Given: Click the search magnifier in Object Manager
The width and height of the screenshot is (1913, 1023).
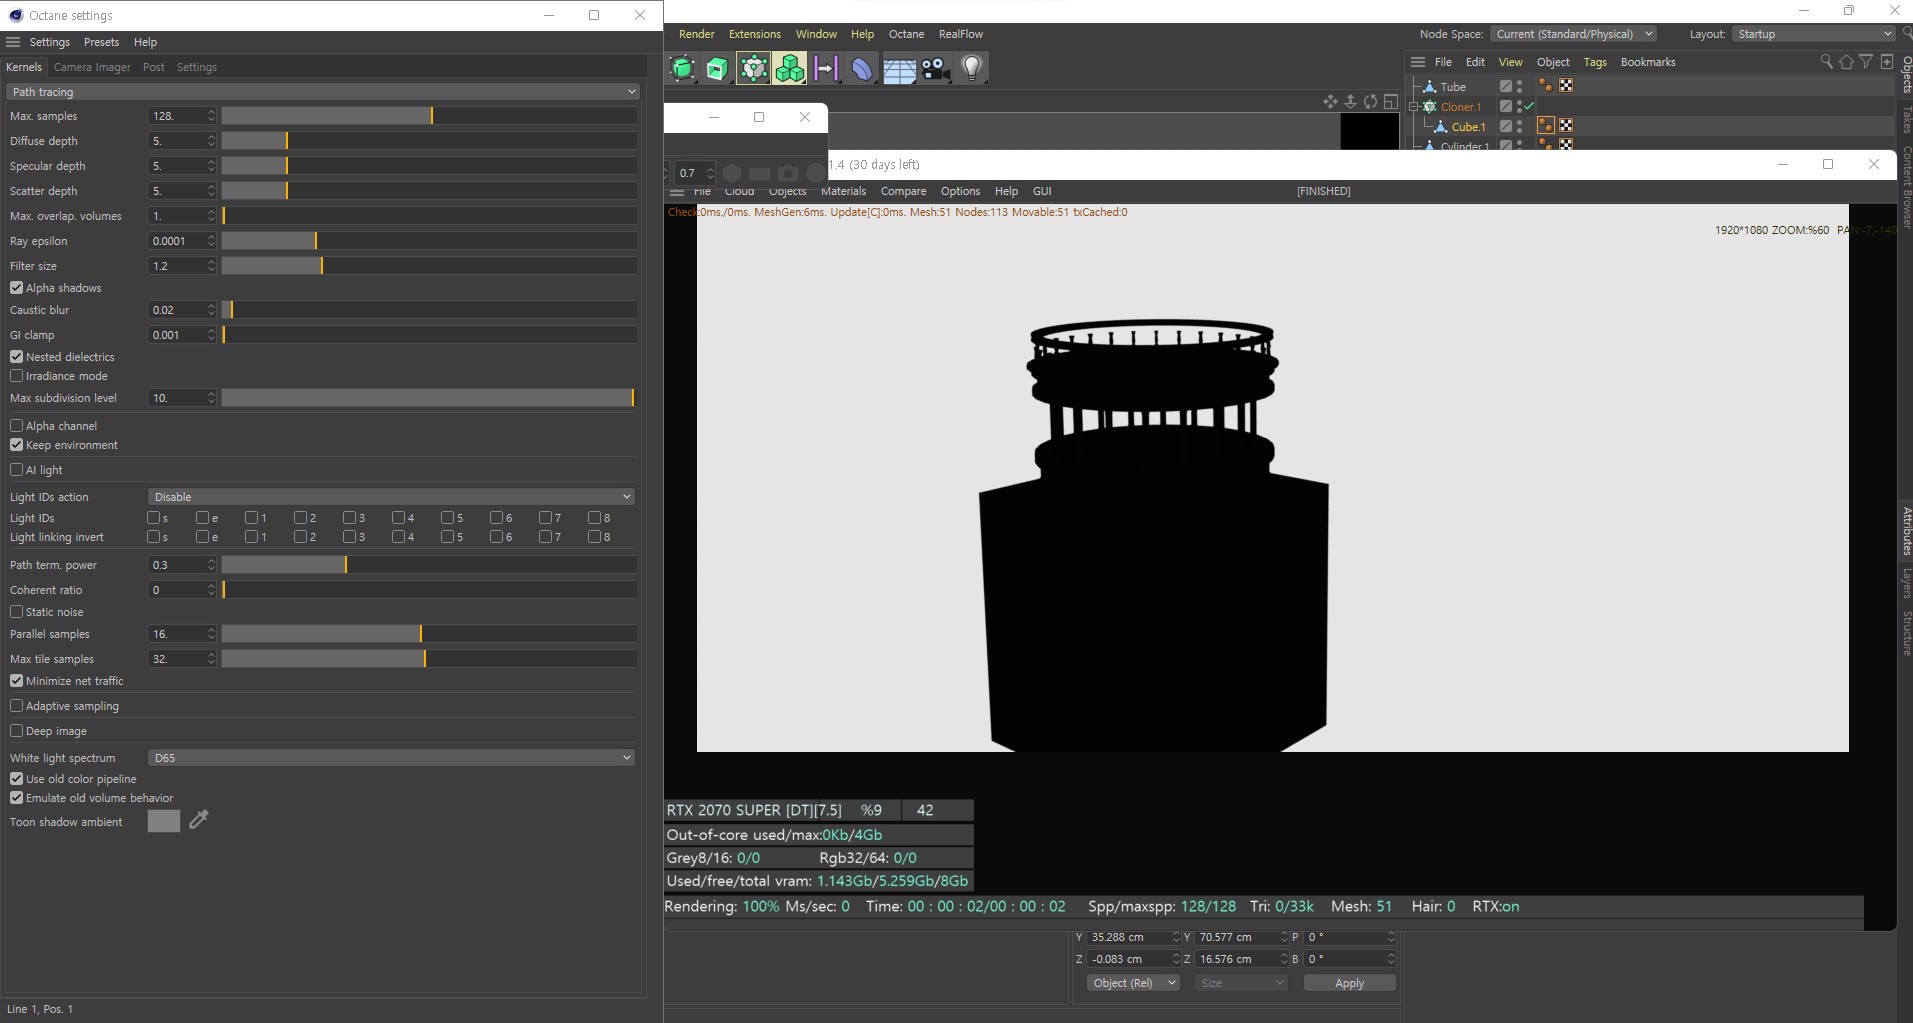Looking at the screenshot, I should click(x=1826, y=62).
